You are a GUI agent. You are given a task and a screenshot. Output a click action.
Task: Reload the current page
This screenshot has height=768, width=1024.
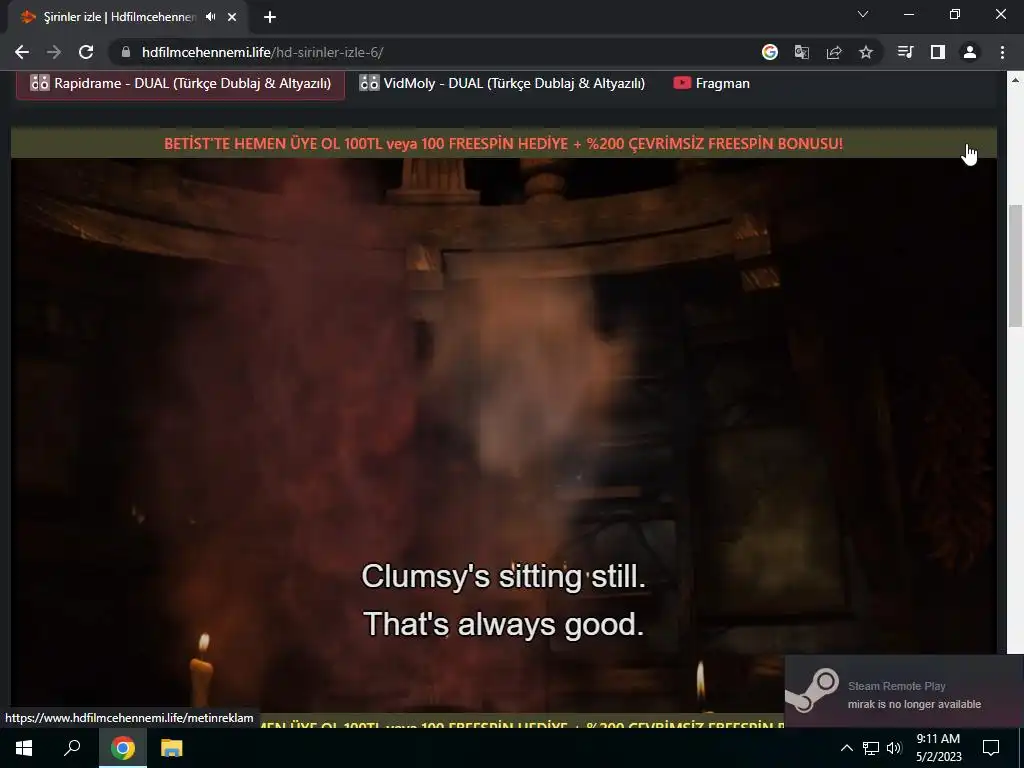click(86, 52)
